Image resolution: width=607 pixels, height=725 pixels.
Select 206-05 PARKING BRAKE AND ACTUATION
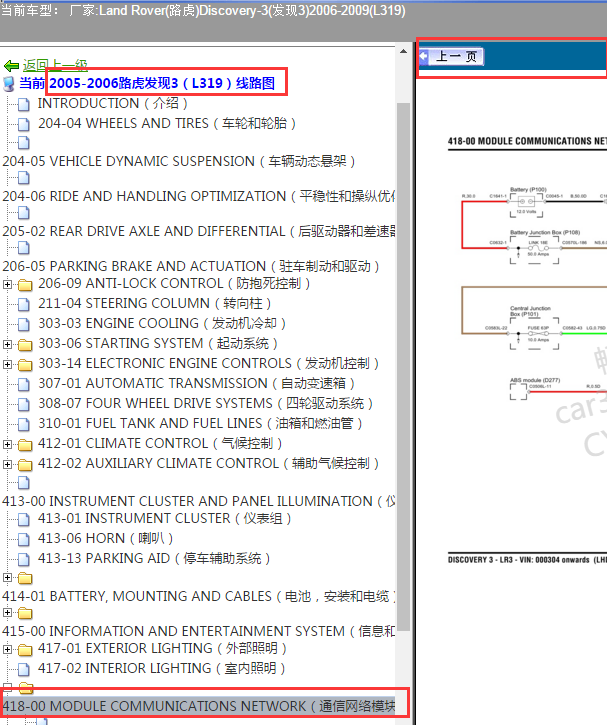point(190,266)
